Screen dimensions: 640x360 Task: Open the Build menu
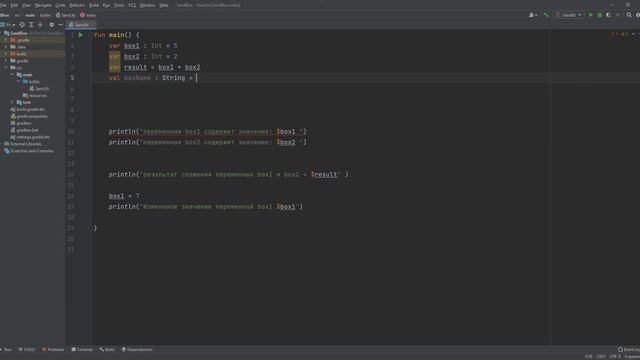tap(94, 5)
